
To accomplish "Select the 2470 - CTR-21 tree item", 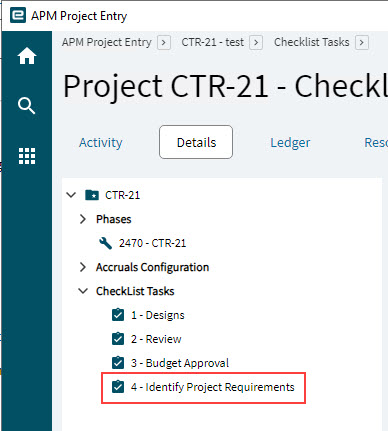I will pyautogui.click(x=152, y=243).
